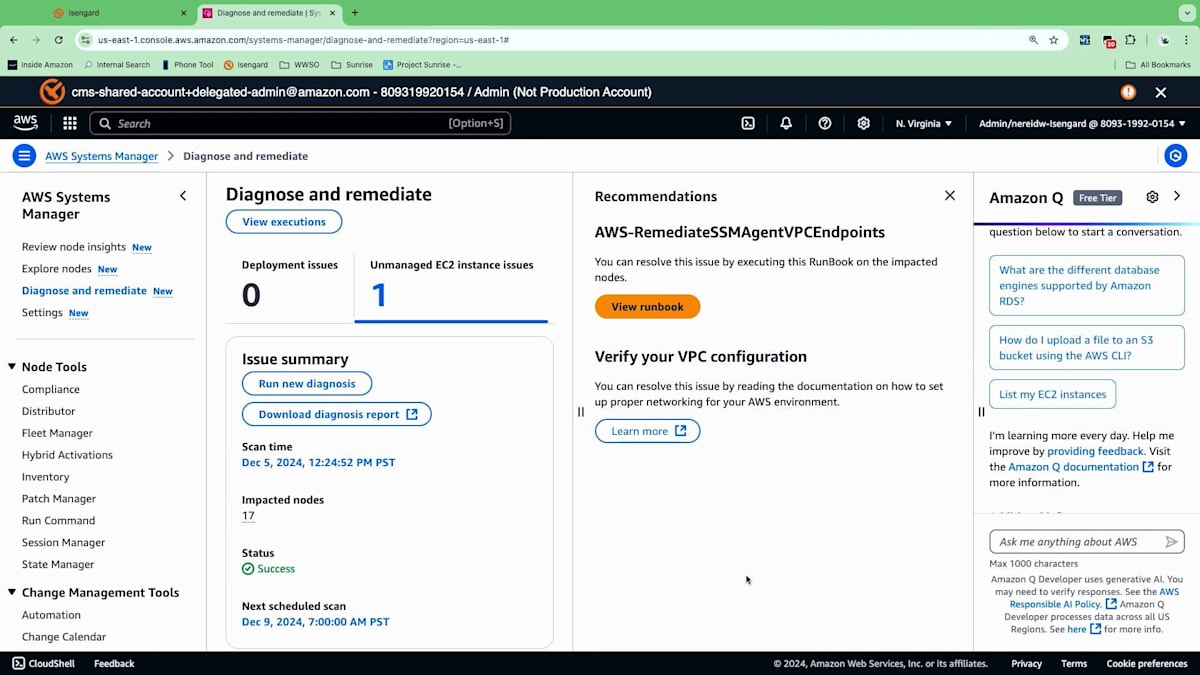Open browser zoom magnifier icon
The width and height of the screenshot is (1200, 675).
pos(1033,40)
